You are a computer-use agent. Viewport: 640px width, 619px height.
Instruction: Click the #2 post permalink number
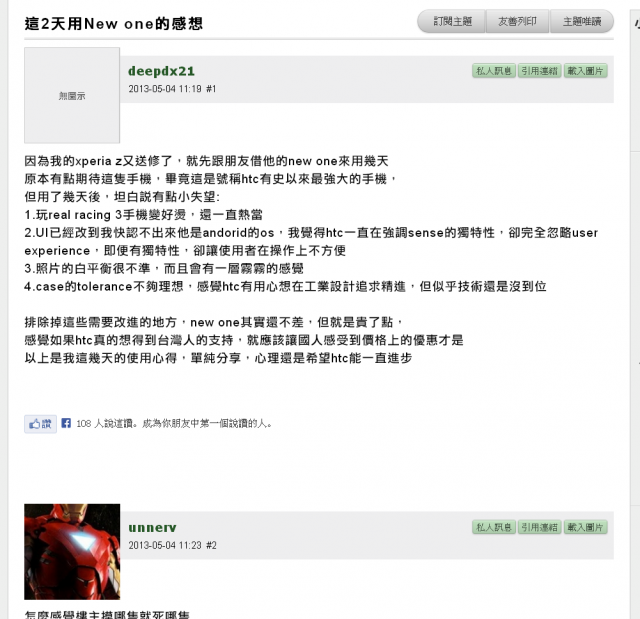click(x=211, y=546)
